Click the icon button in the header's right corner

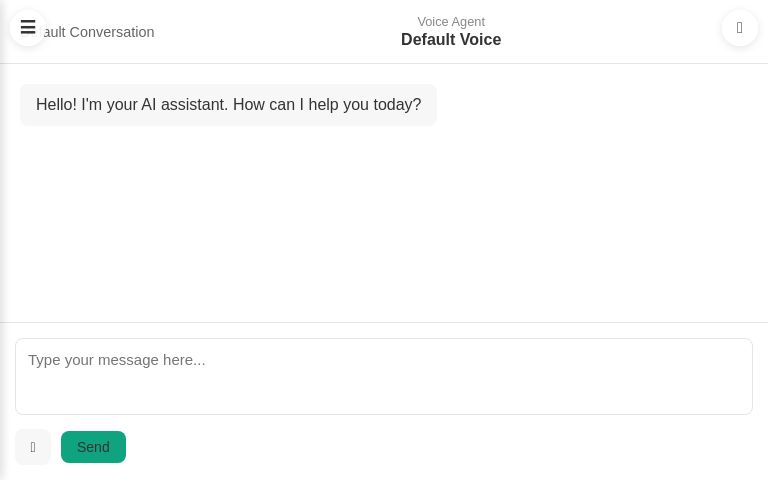tap(739, 28)
